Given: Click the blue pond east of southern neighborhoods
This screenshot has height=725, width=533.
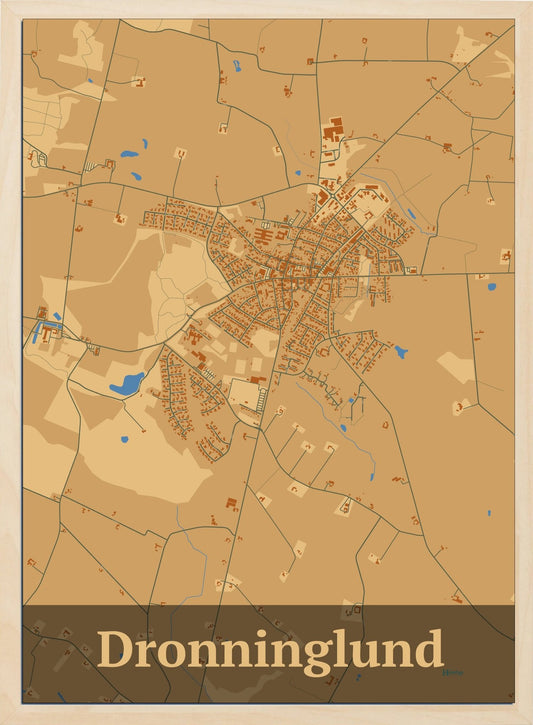Looking at the screenshot, I should [401, 352].
